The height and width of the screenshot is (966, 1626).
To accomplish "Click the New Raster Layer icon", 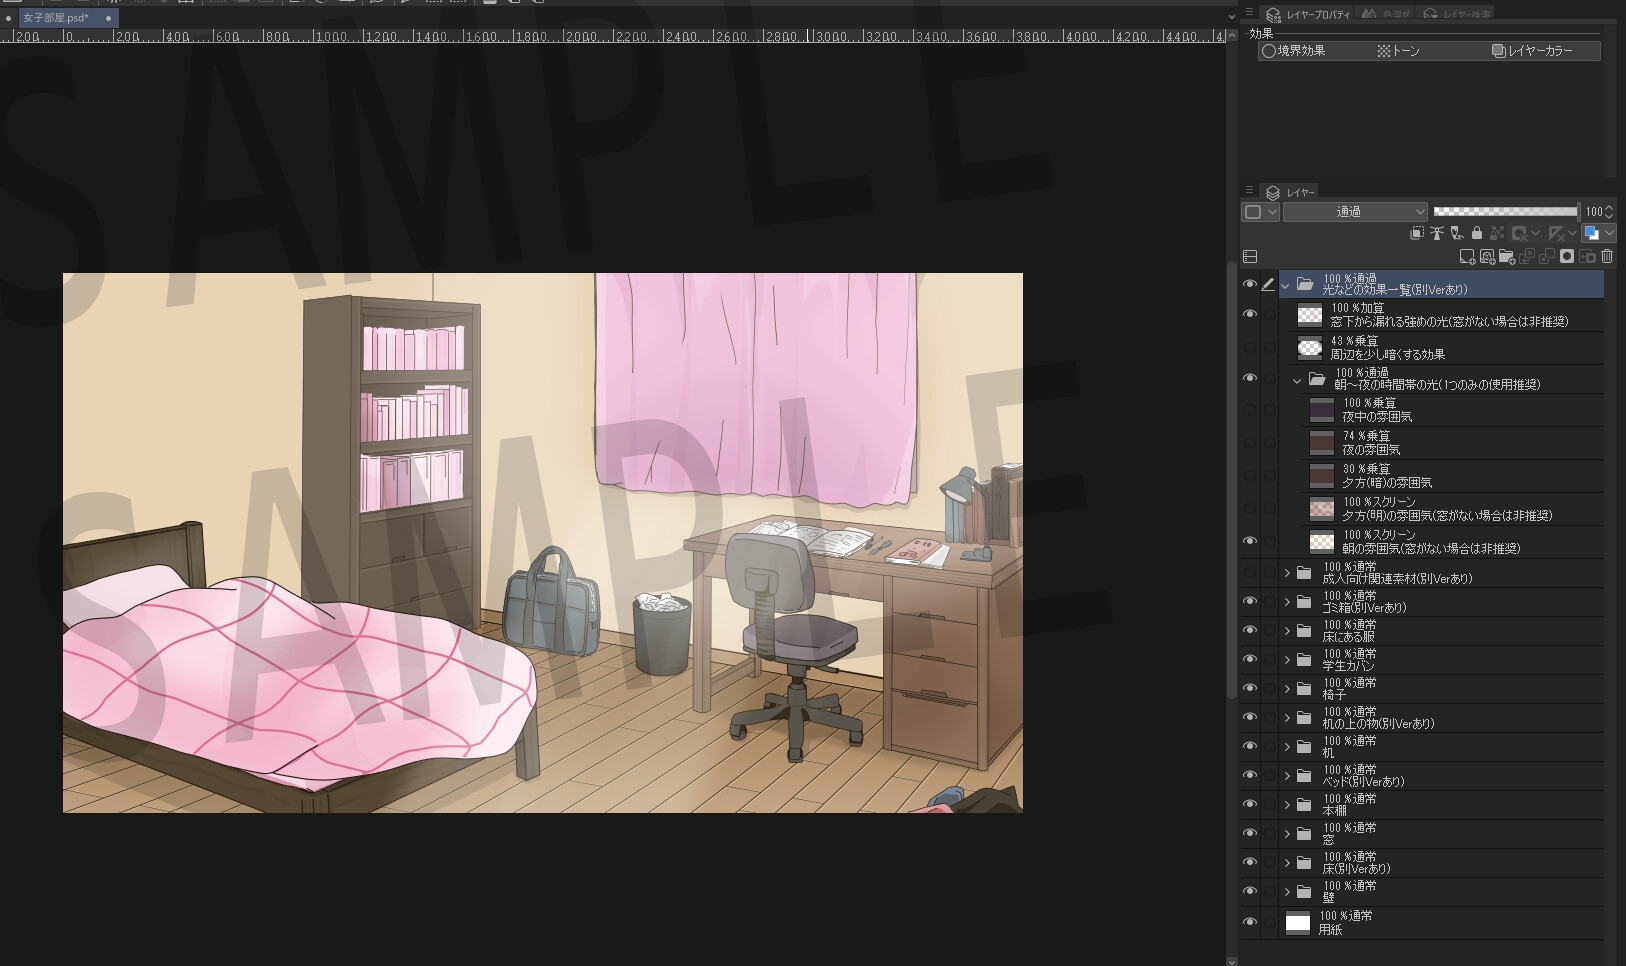I will (x=1467, y=257).
